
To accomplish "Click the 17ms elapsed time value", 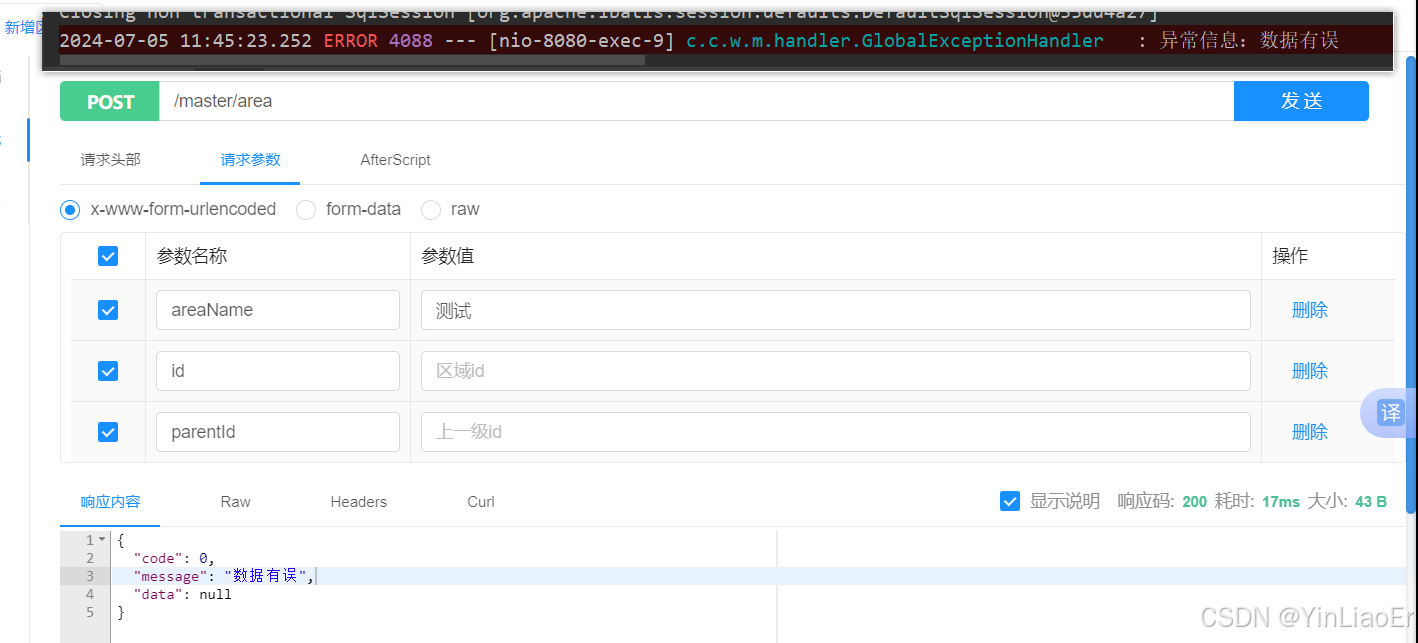I will [x=1281, y=501].
